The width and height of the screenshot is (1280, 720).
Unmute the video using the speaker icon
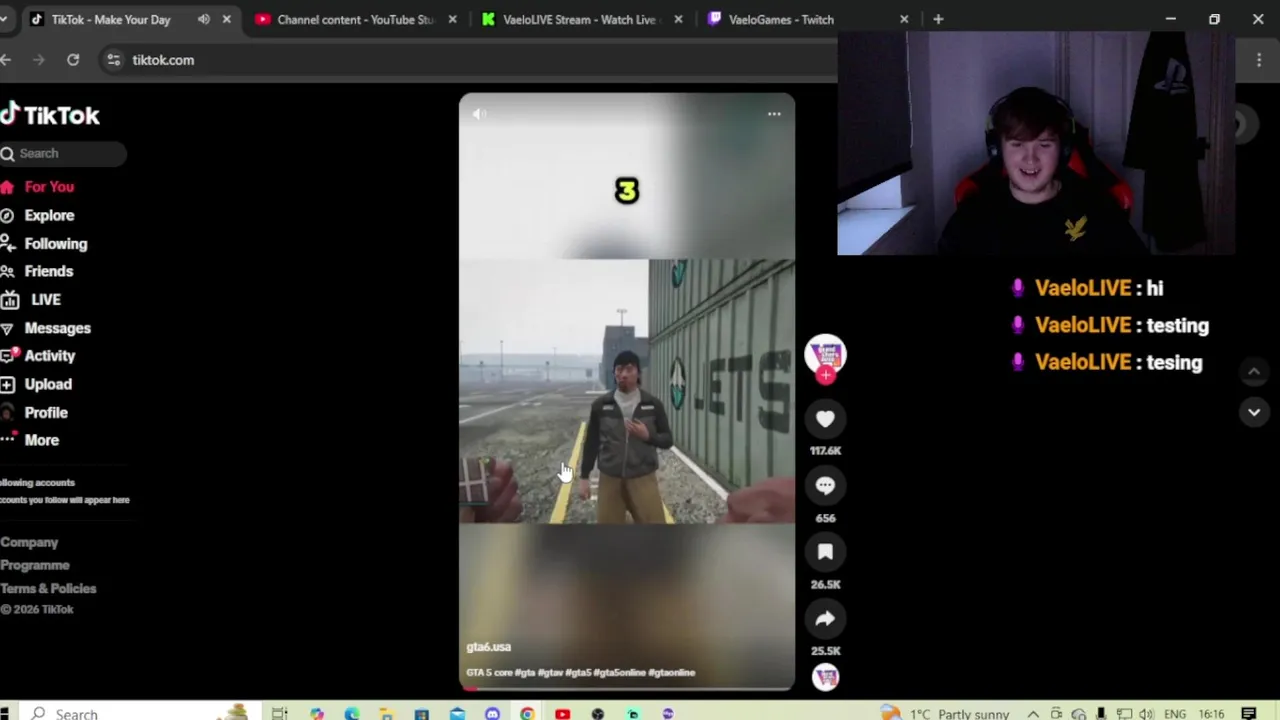click(479, 114)
